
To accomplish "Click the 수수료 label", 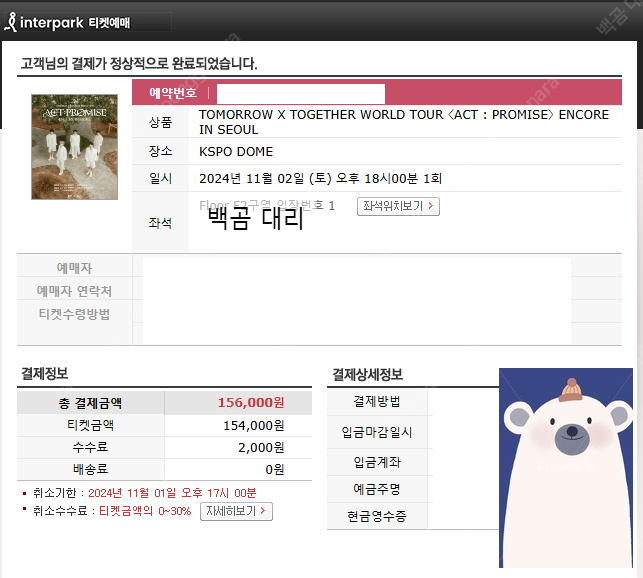I will coord(90,447).
